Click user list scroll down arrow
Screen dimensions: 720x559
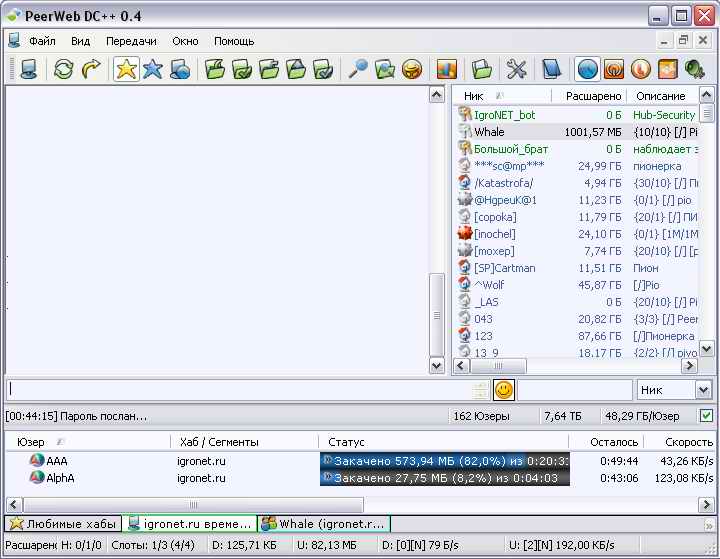[x=706, y=349]
